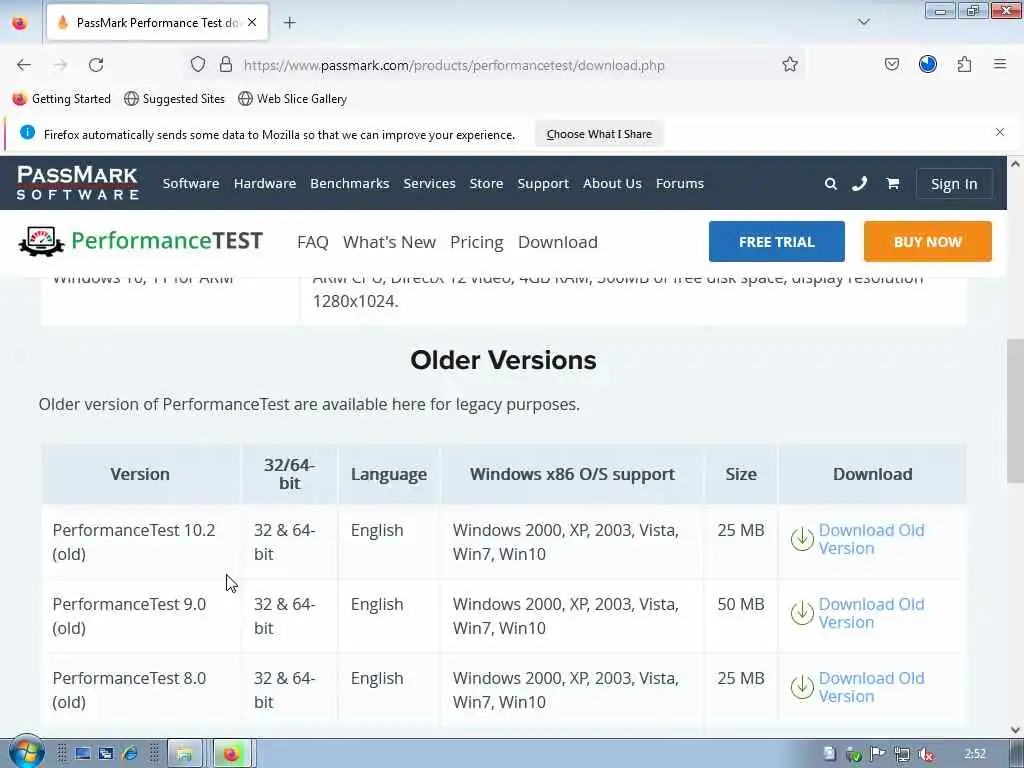Download old version of PerformanceTest 9.0
1024x768 pixels.
[871, 613]
